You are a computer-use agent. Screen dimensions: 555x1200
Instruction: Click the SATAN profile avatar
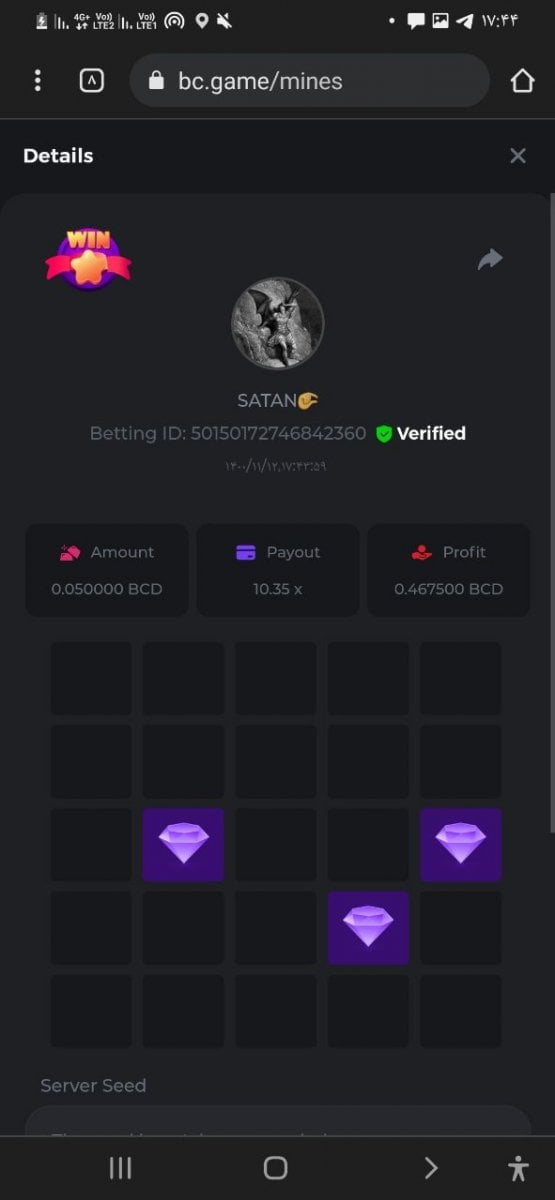tap(277, 323)
